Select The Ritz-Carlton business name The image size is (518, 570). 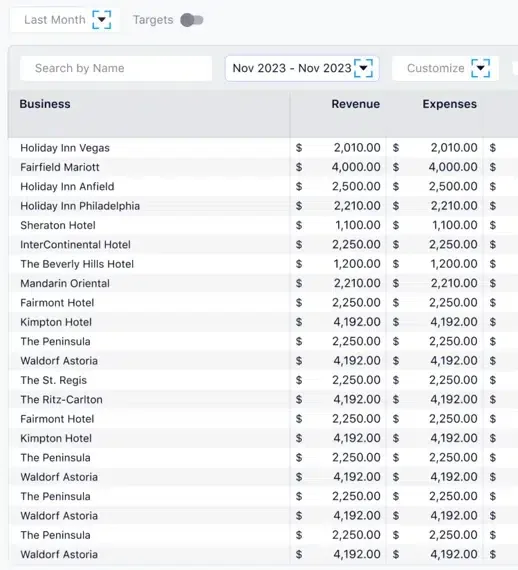61,400
